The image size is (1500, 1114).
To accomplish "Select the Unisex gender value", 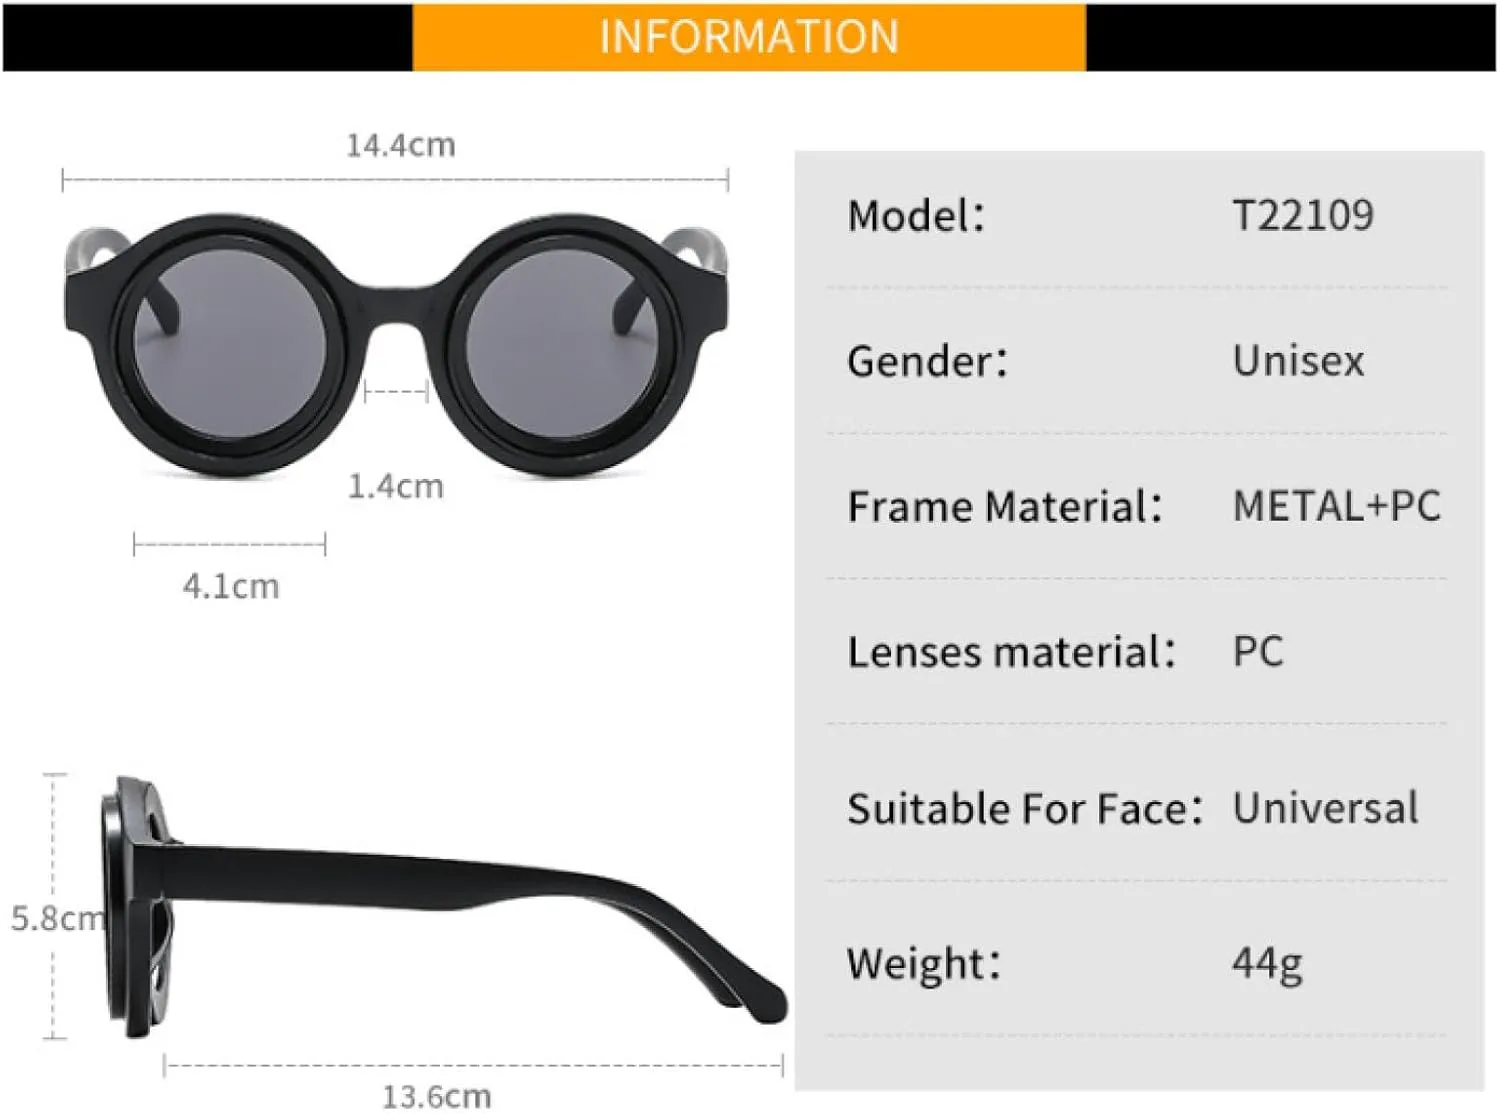I will [x=1298, y=362].
